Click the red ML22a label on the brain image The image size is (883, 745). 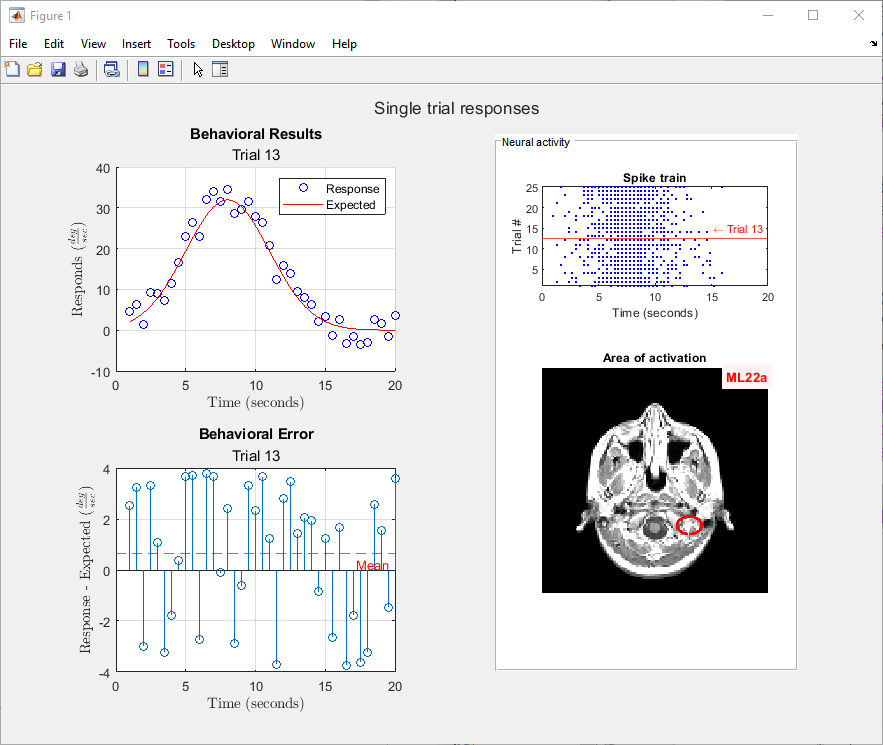(x=746, y=378)
